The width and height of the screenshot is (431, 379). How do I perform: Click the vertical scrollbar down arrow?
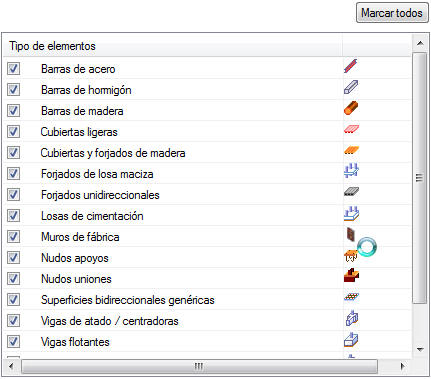[420, 349]
